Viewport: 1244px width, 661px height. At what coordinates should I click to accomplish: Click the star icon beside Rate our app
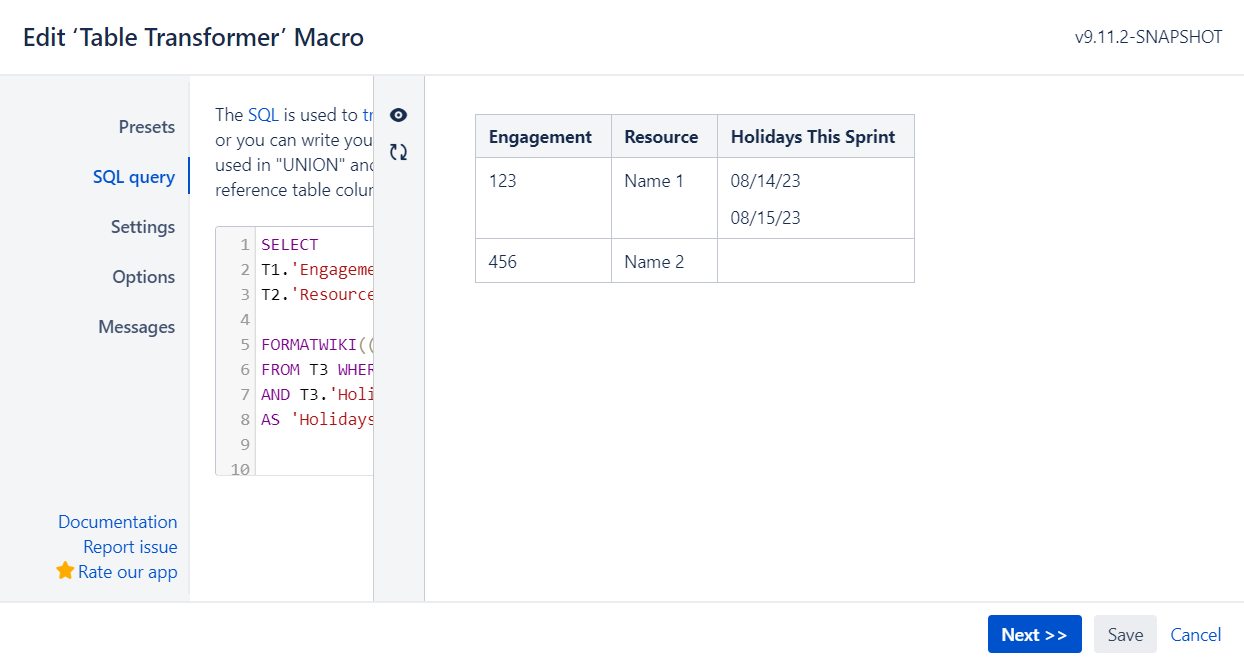pyautogui.click(x=64, y=571)
